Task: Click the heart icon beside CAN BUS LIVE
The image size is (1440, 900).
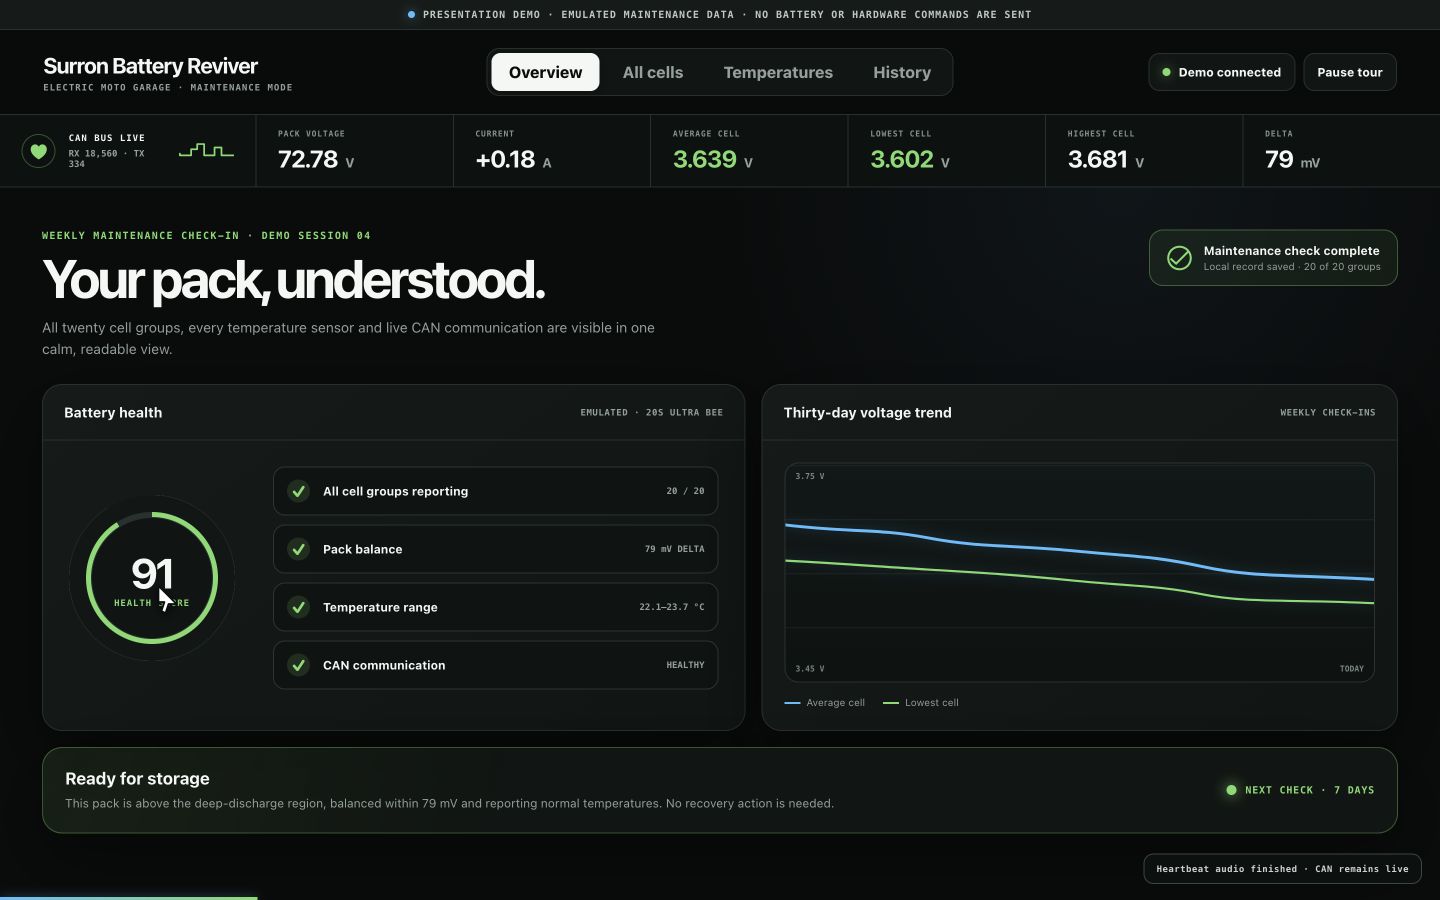Action: pos(38,151)
